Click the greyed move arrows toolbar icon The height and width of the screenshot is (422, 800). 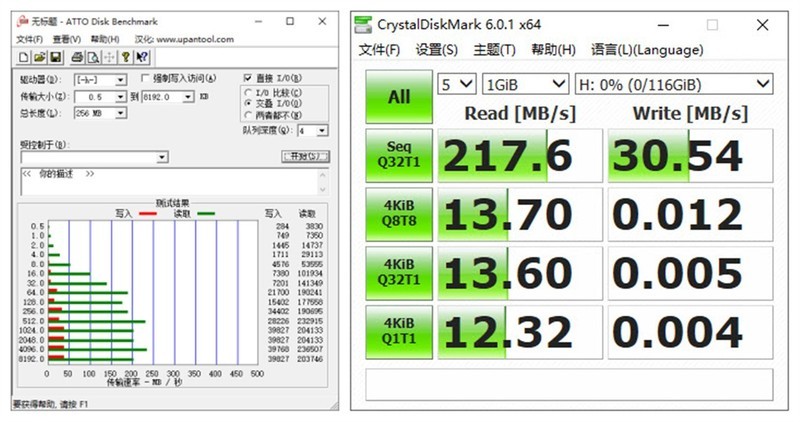click(x=109, y=57)
